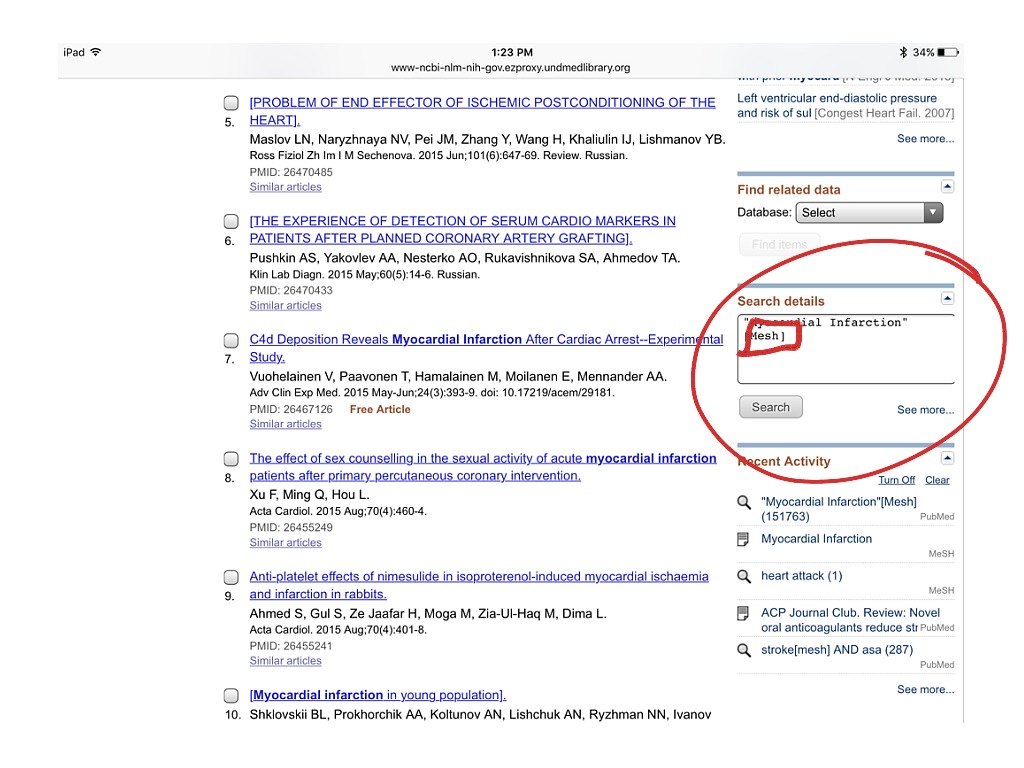1024x768 pixels.
Task: Tap the 1:23 PM clock
Action: point(512,52)
